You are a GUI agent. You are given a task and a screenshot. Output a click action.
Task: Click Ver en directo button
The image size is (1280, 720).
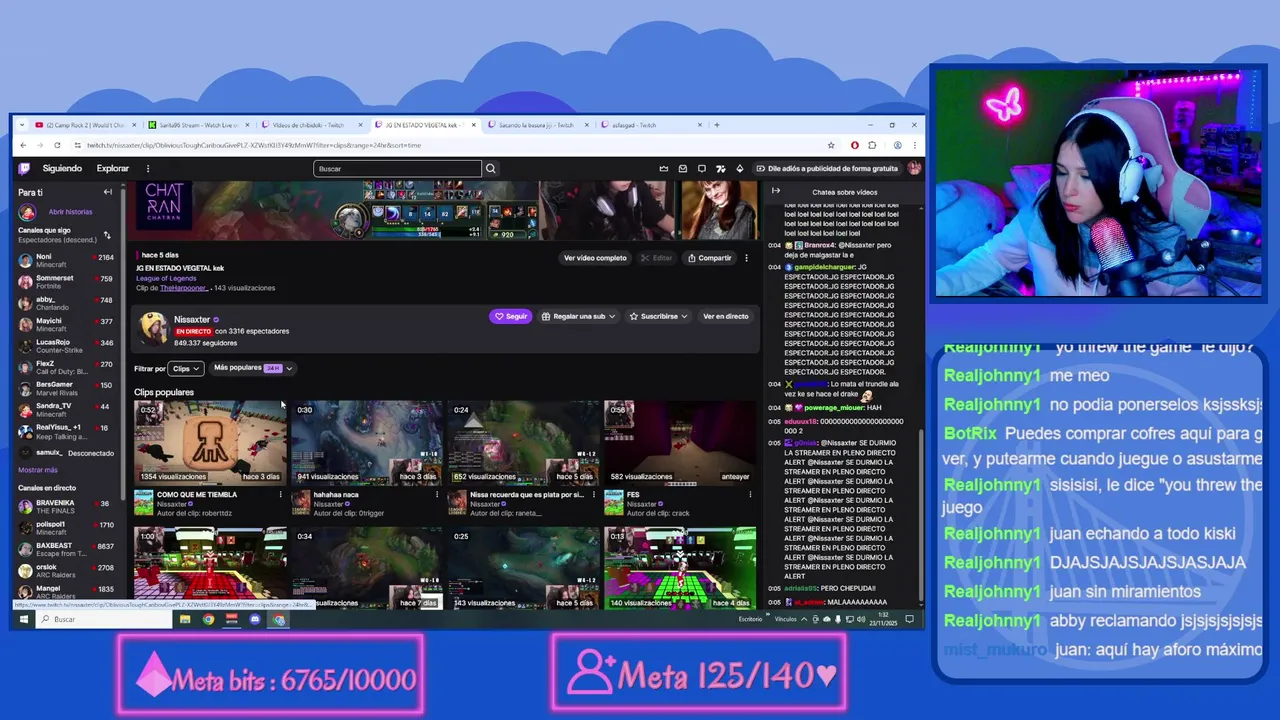[x=725, y=316]
